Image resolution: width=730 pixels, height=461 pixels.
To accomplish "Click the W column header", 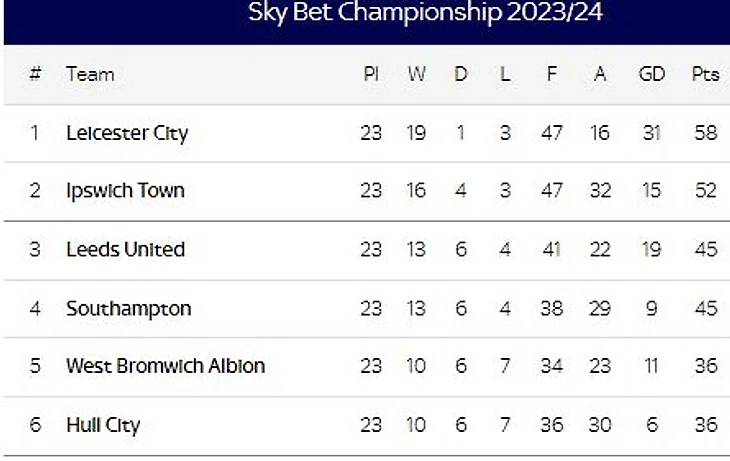I will 417,75.
